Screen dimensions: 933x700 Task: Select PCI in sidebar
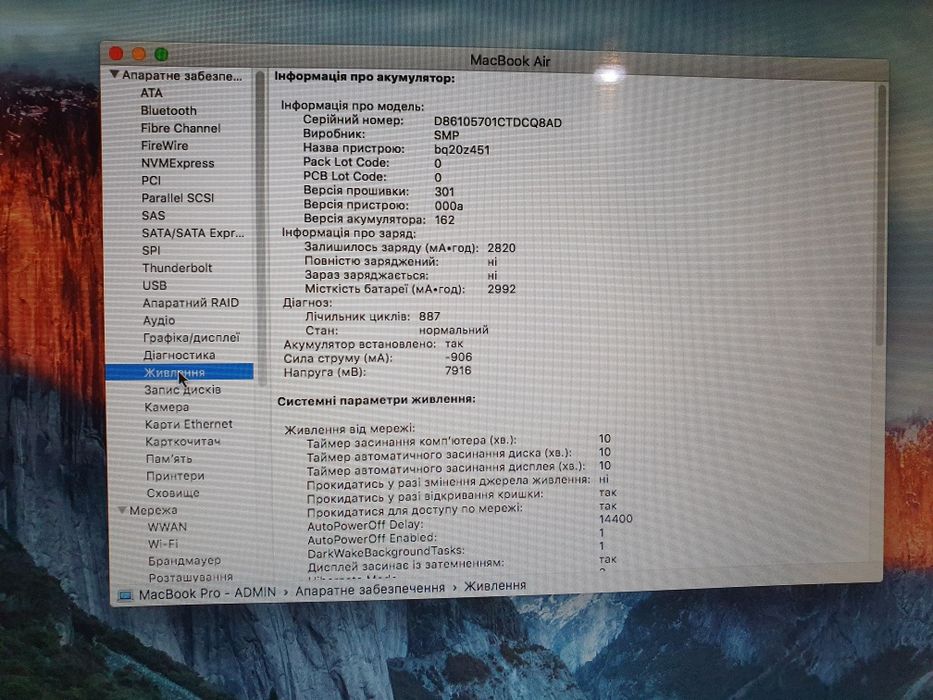(x=151, y=180)
